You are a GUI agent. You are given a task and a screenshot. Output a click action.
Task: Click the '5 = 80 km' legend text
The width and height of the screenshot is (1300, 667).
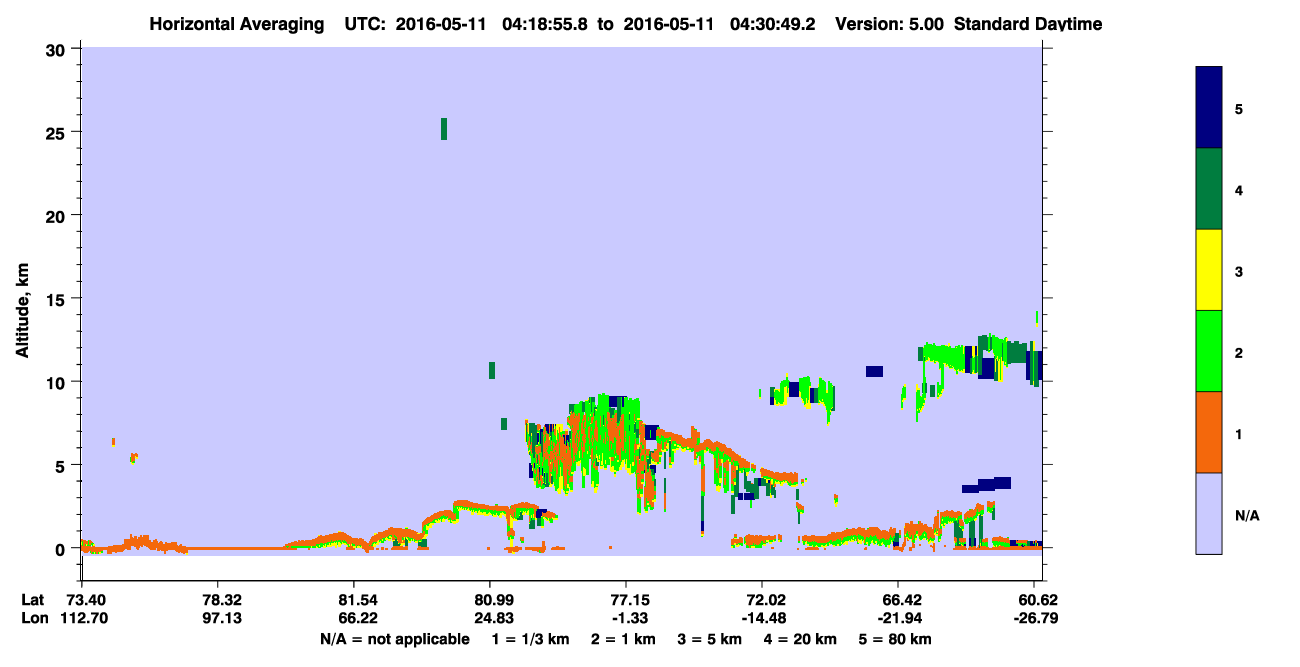point(896,639)
